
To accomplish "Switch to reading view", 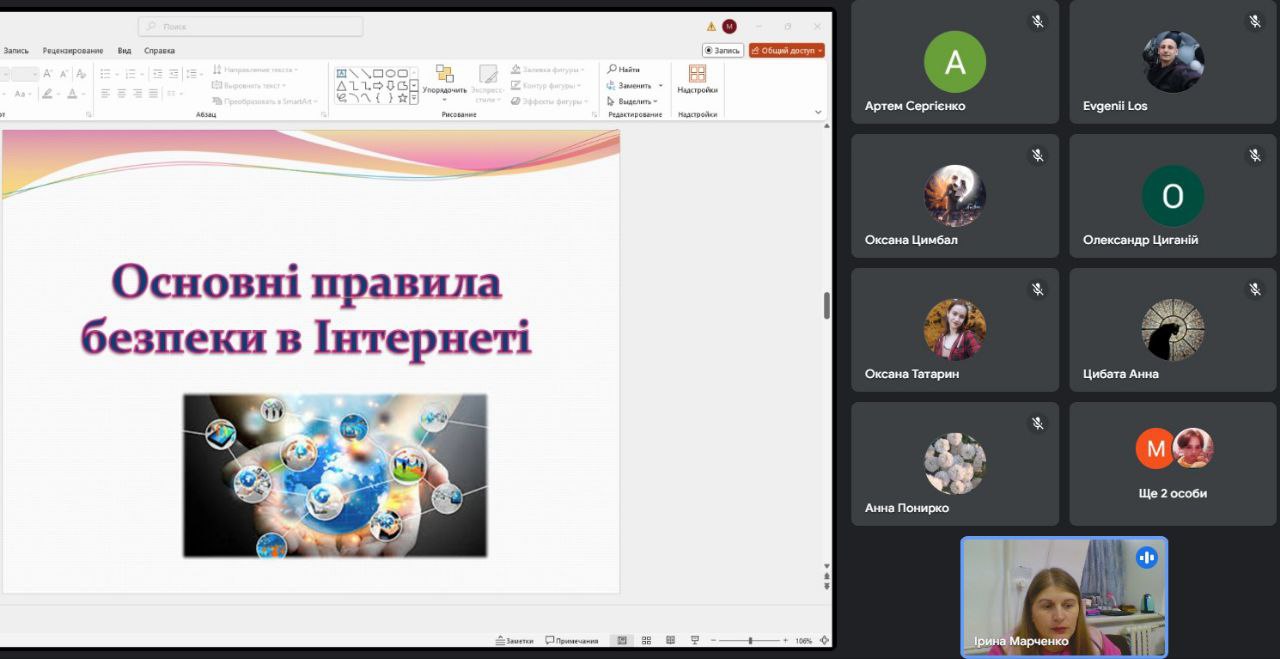I will (x=670, y=640).
